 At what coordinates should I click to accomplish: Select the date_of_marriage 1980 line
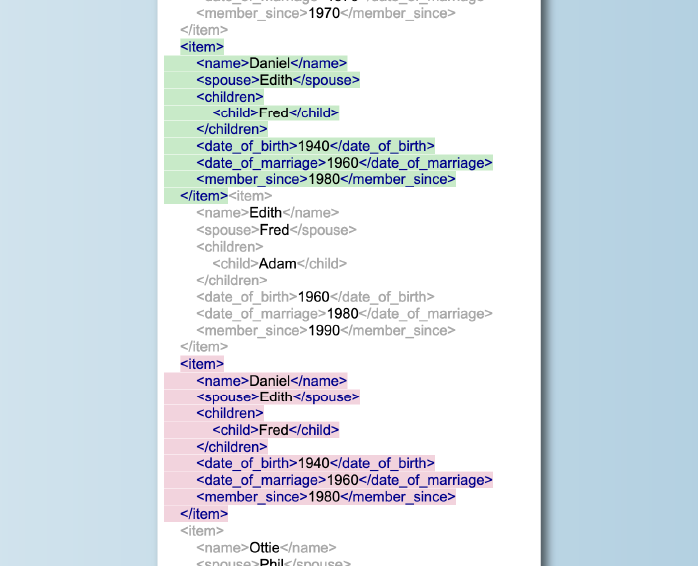[344, 313]
